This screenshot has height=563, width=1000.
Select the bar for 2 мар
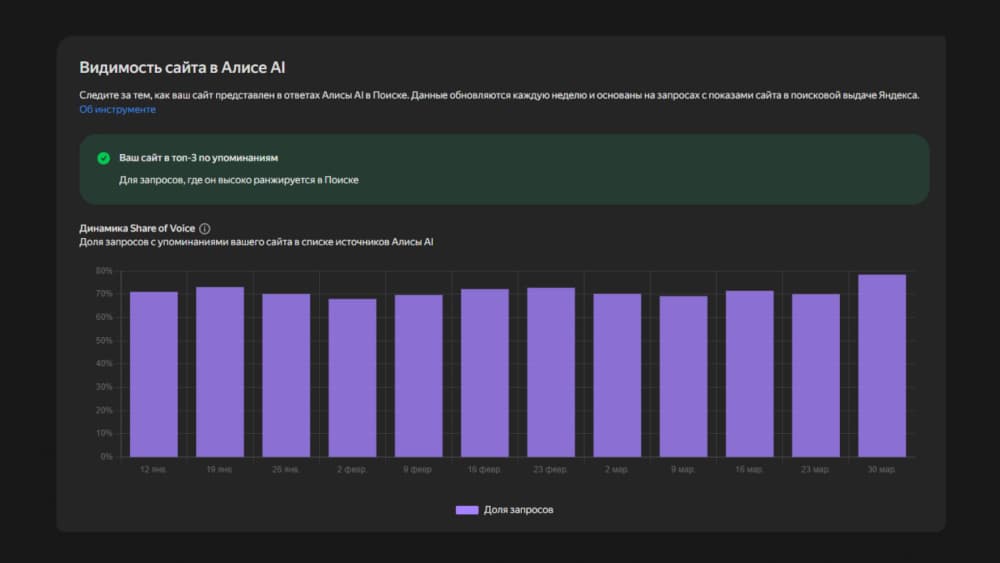pyautogui.click(x=617, y=375)
